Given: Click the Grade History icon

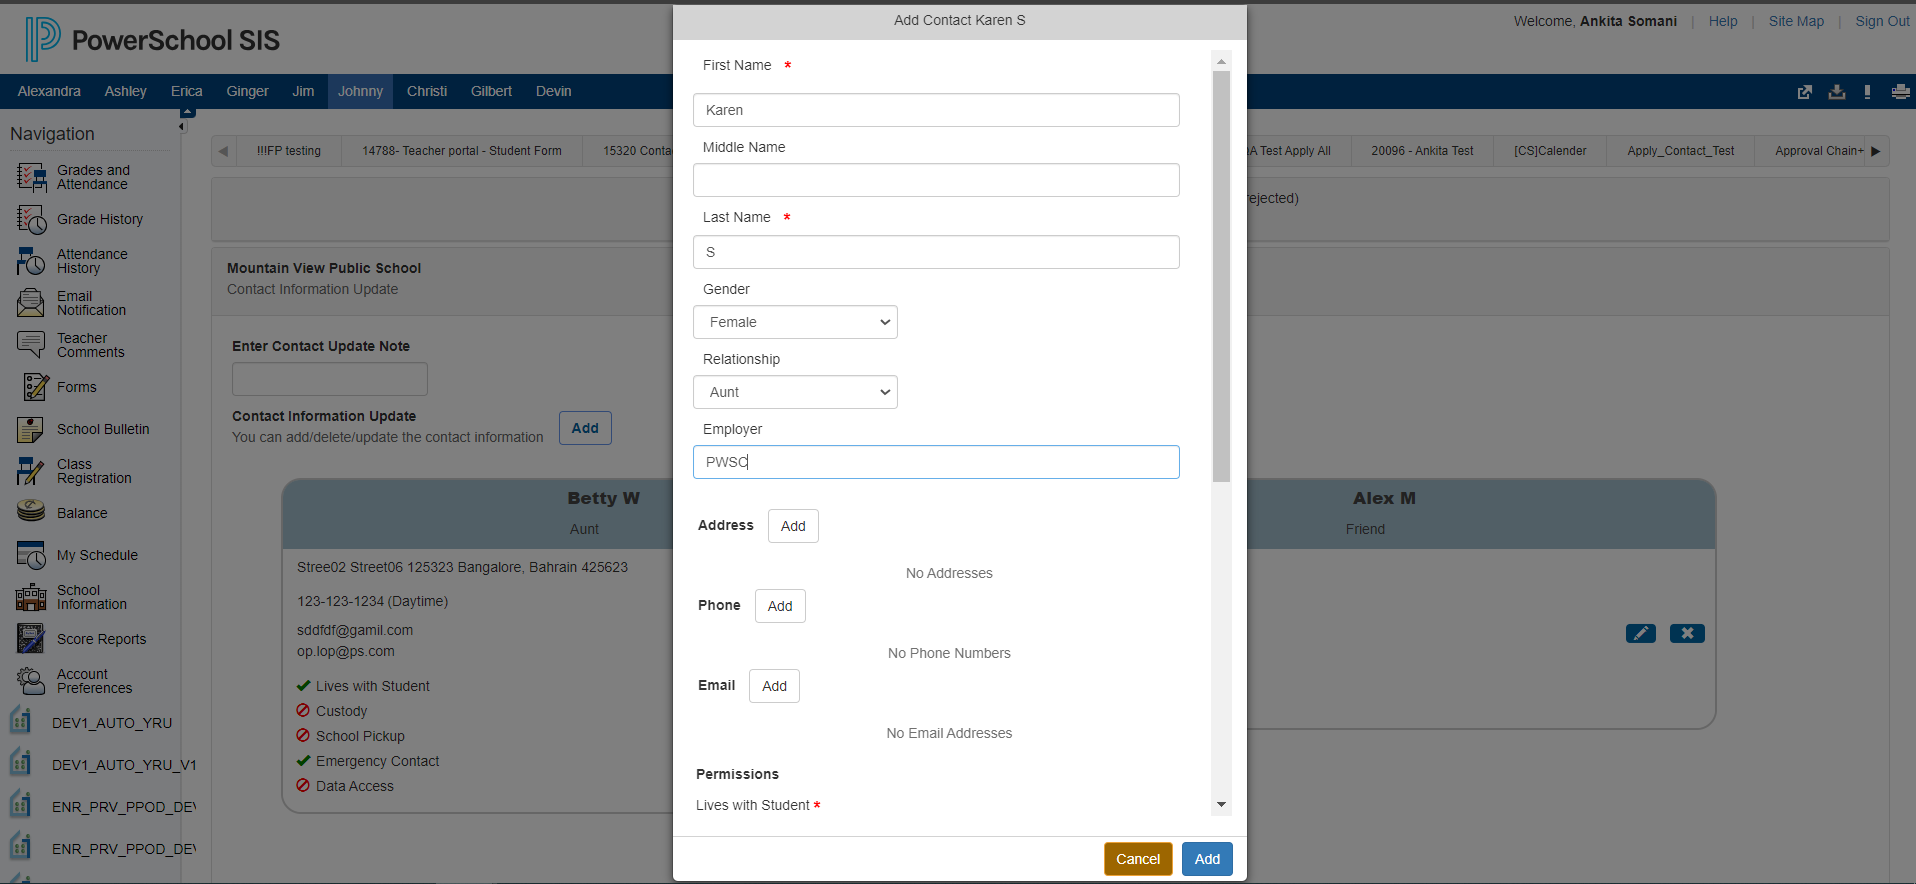Looking at the screenshot, I should tap(31, 219).
